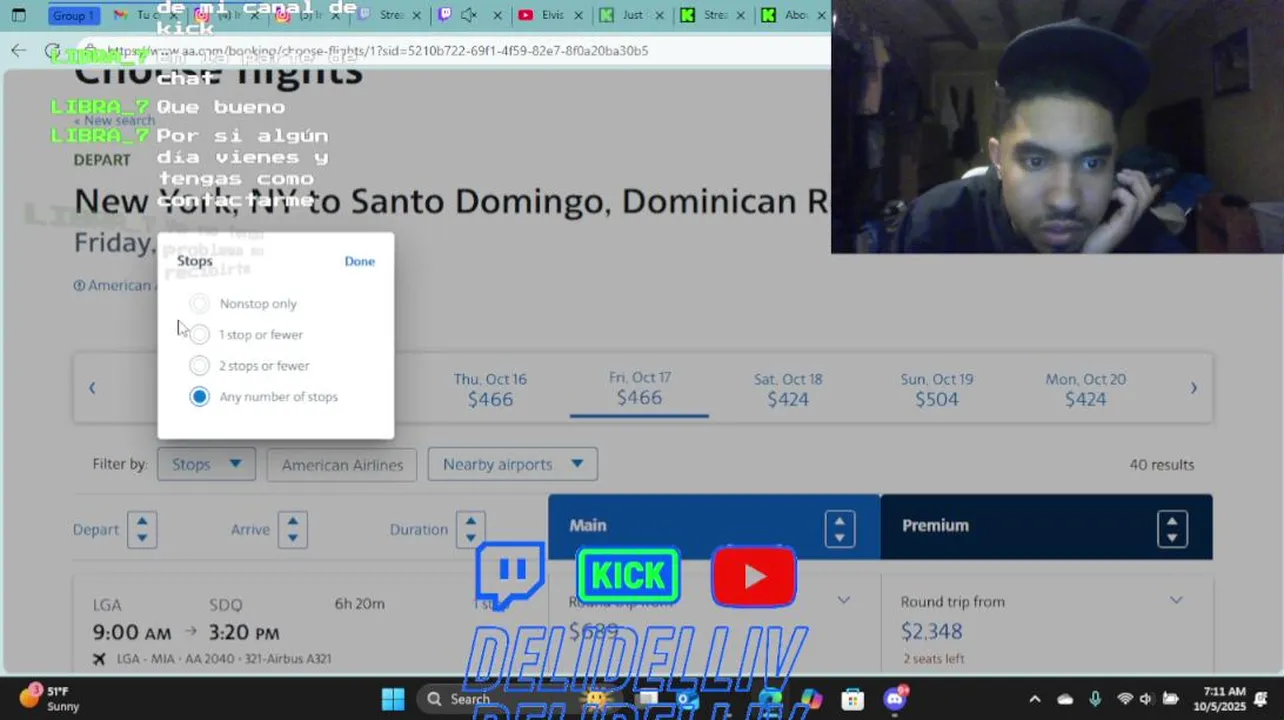1284x720 pixels.
Task: Click the '6h 20m' duration text
Action: (x=359, y=603)
